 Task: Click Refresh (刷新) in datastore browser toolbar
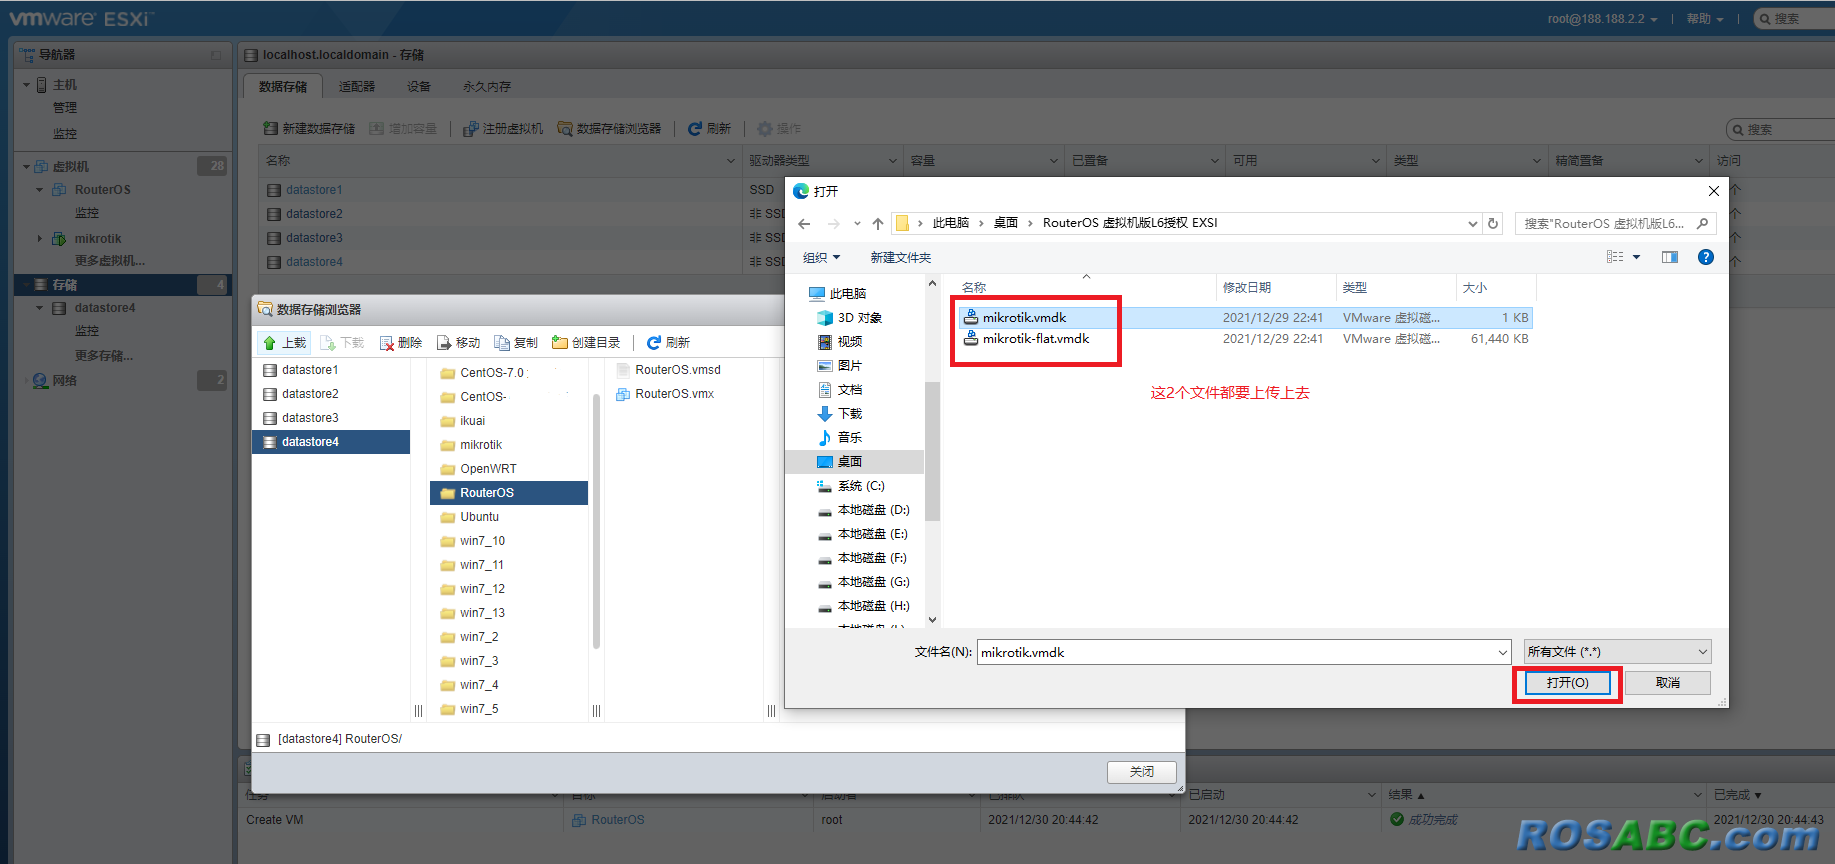pos(668,343)
